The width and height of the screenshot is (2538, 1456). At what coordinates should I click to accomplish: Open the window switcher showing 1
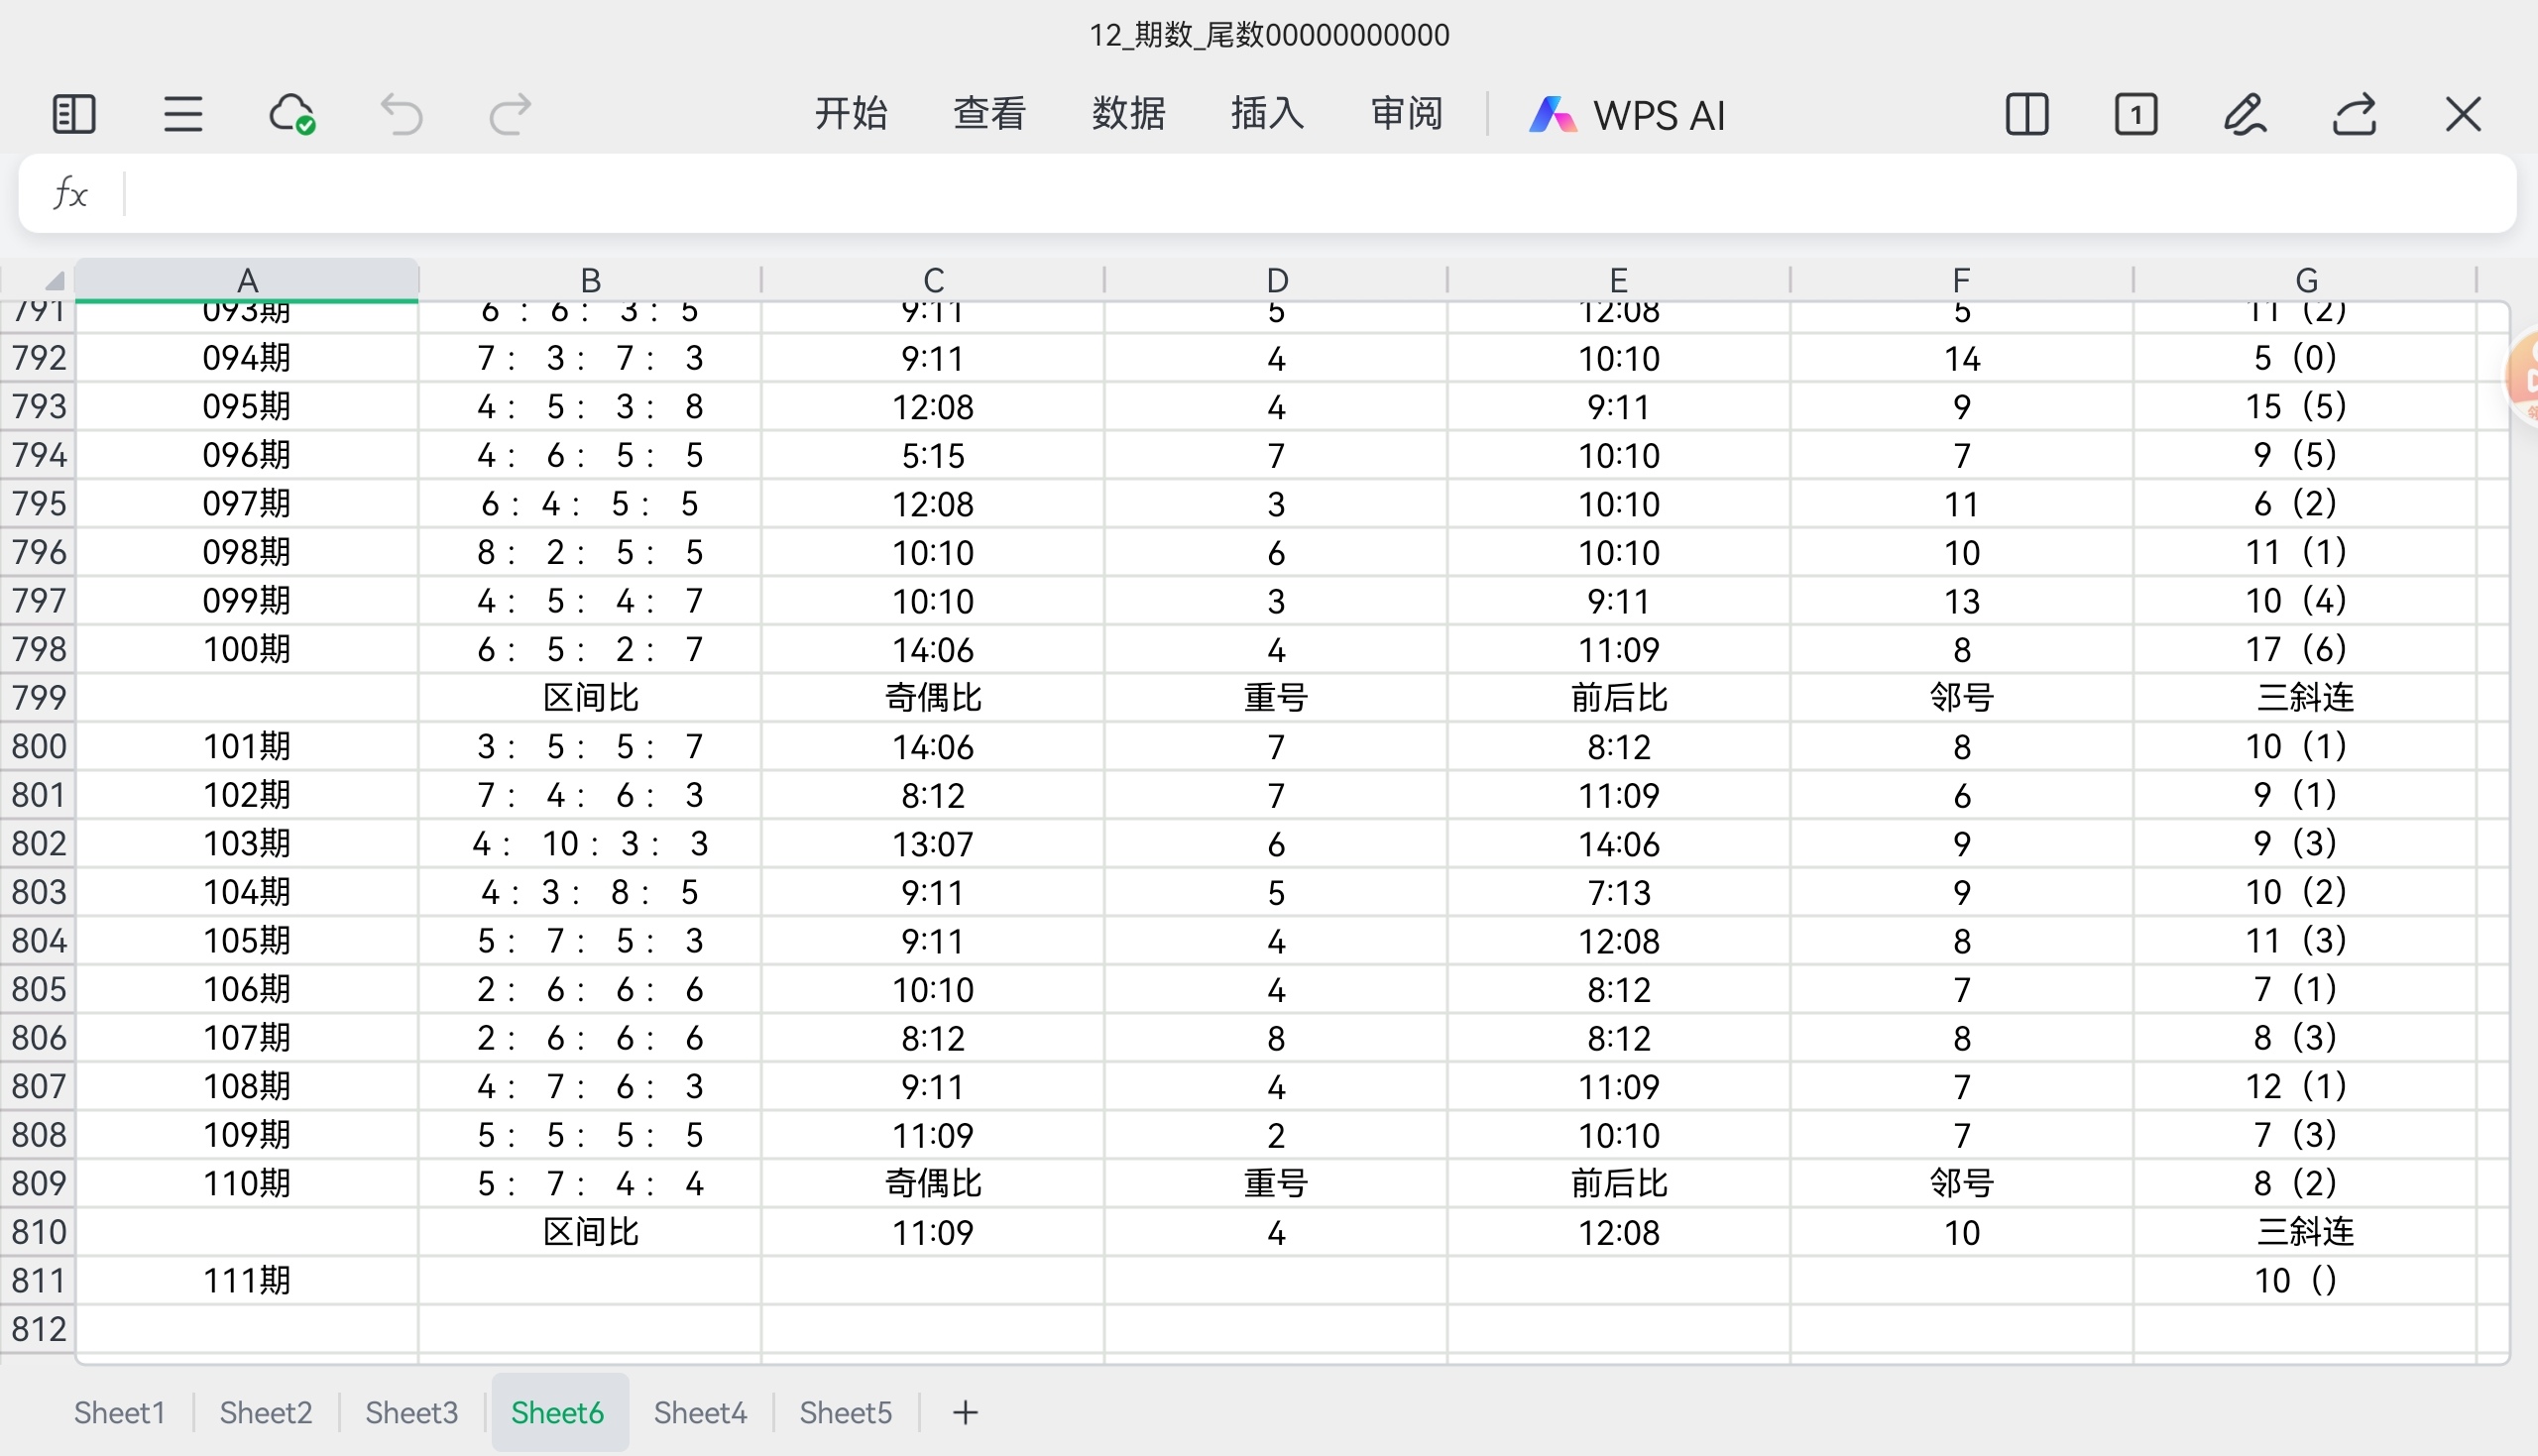pos(2136,114)
